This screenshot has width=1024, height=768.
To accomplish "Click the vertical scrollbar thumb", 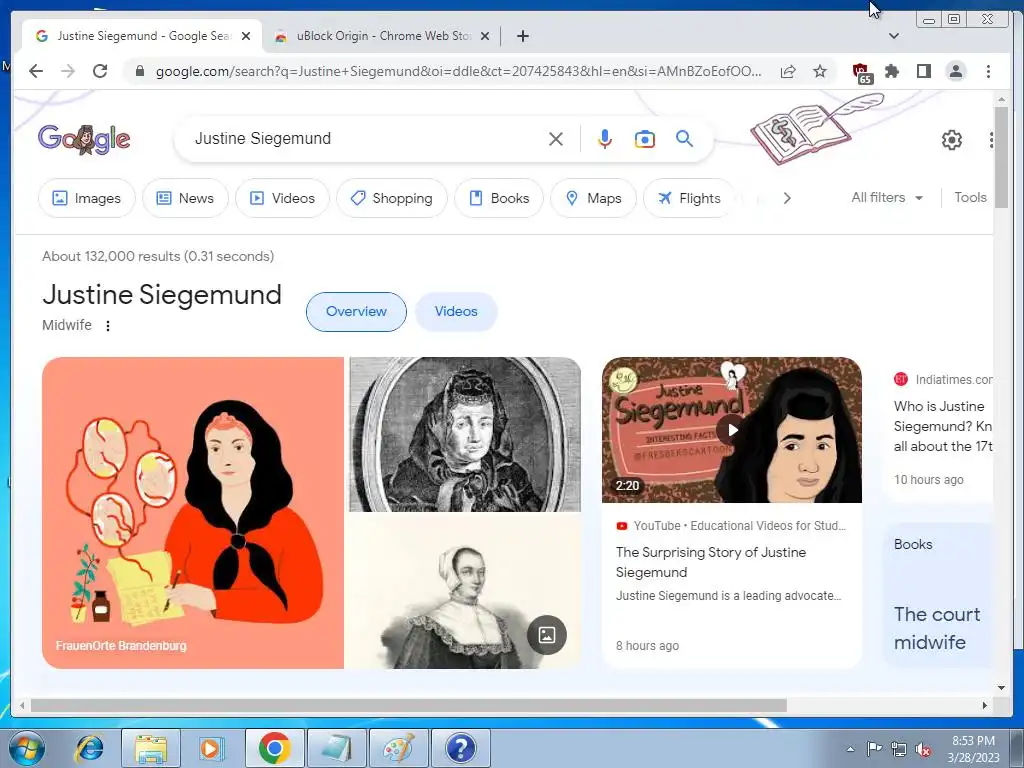I will pos(1001,157).
